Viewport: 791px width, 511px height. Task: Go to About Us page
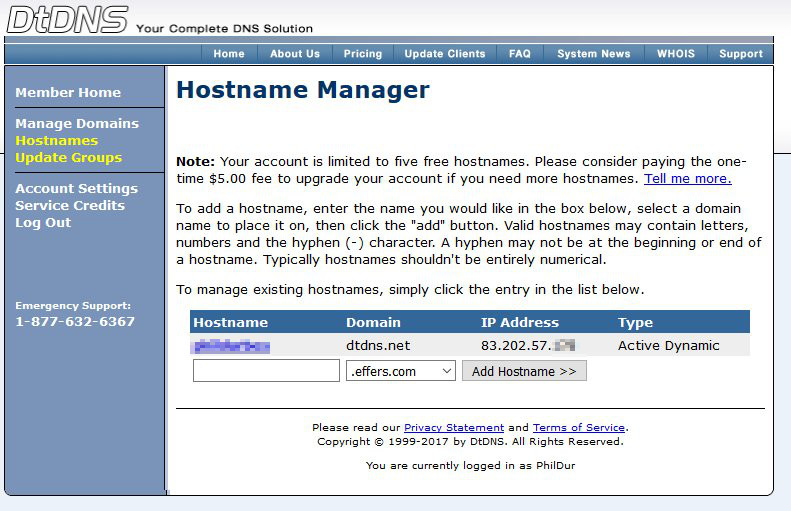pos(295,54)
